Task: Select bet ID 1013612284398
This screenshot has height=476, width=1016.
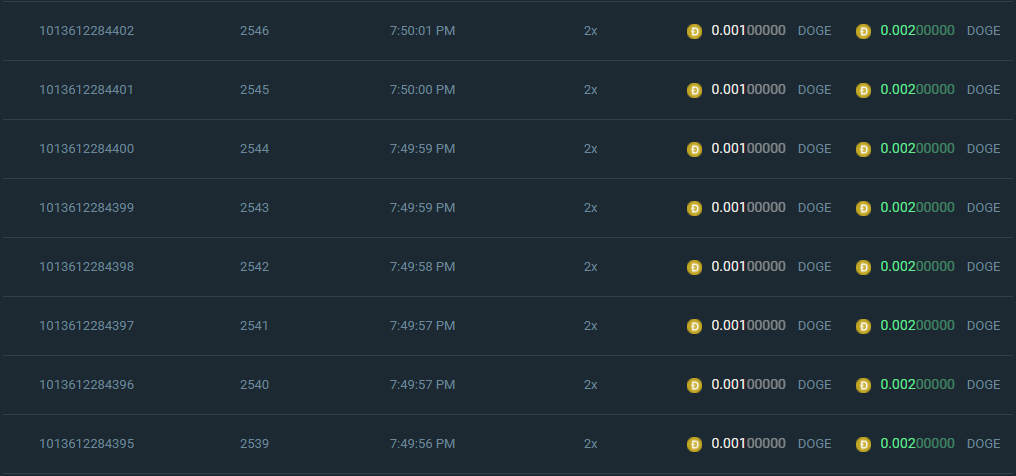Action: click(x=87, y=267)
